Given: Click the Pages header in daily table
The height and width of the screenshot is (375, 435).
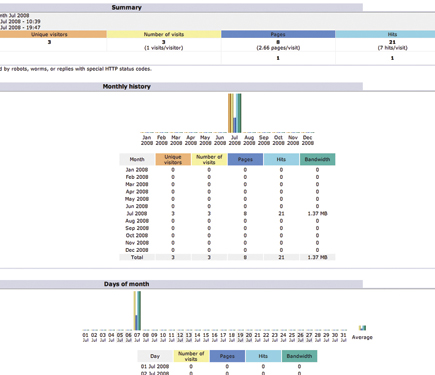Looking at the screenshot, I should coord(227,356).
